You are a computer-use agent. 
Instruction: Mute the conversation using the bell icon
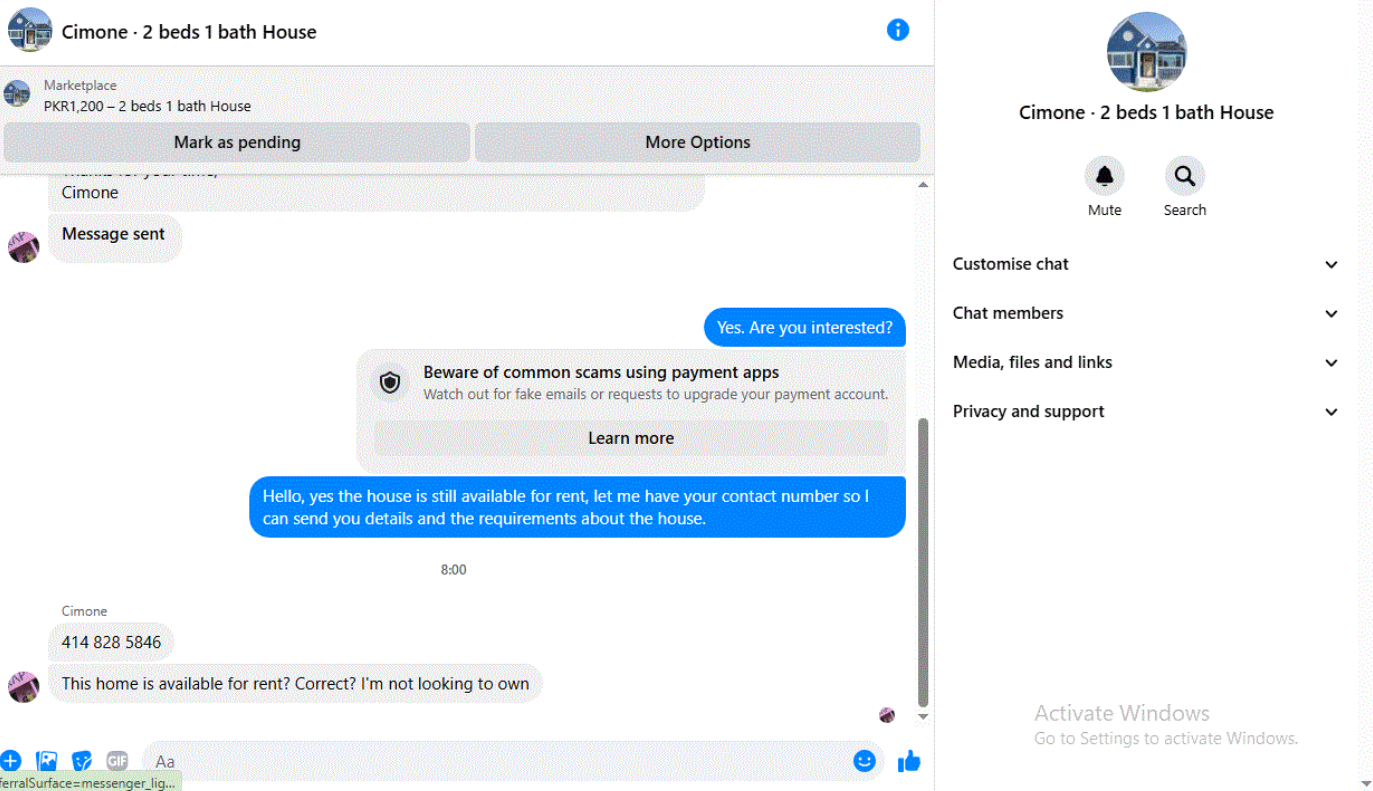pos(1104,176)
